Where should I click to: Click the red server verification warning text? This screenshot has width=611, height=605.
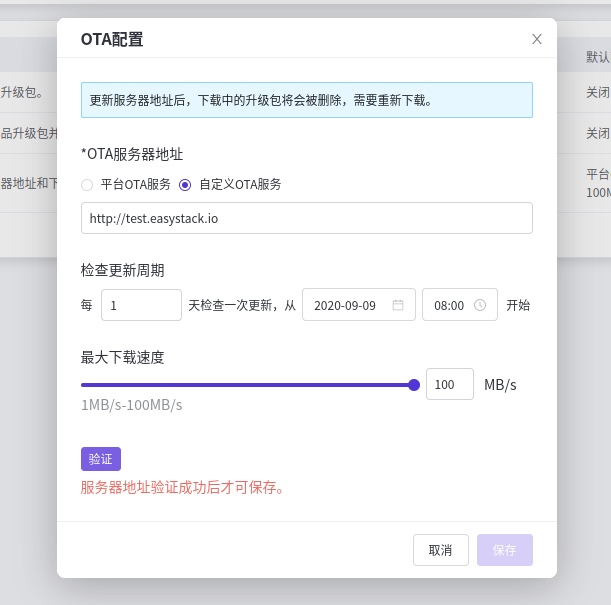[x=183, y=488]
